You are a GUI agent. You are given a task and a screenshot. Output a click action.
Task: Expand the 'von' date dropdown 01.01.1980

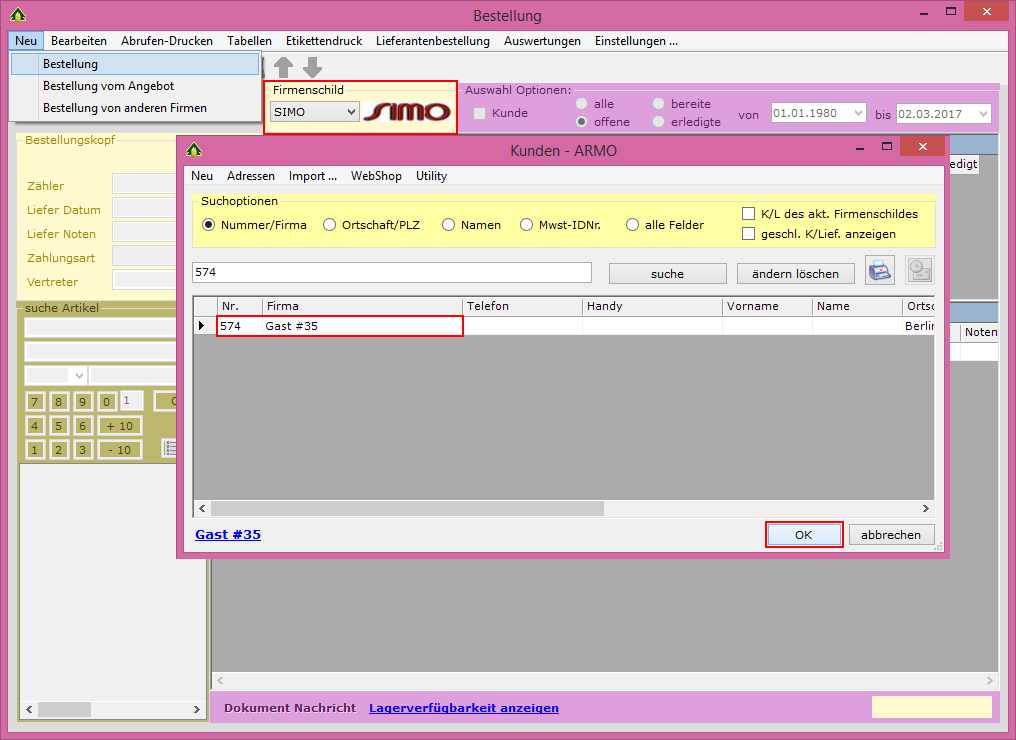(857, 114)
